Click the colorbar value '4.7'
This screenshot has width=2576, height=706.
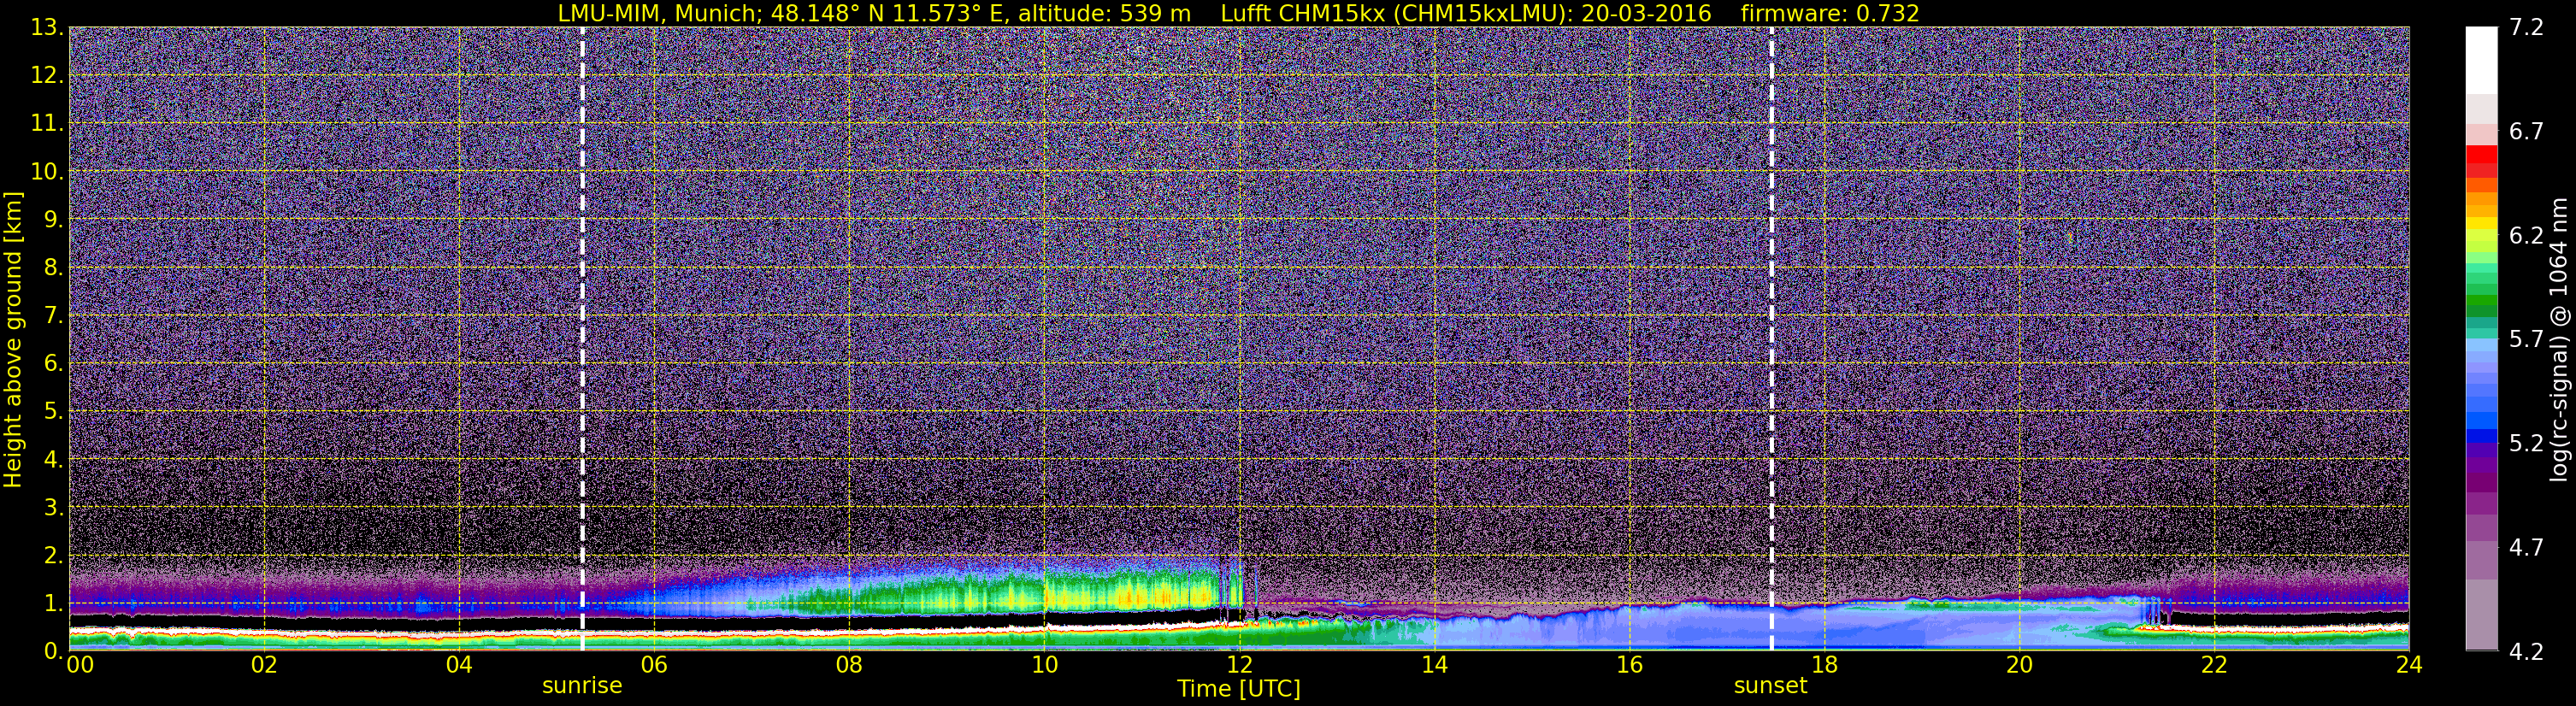click(x=2526, y=547)
